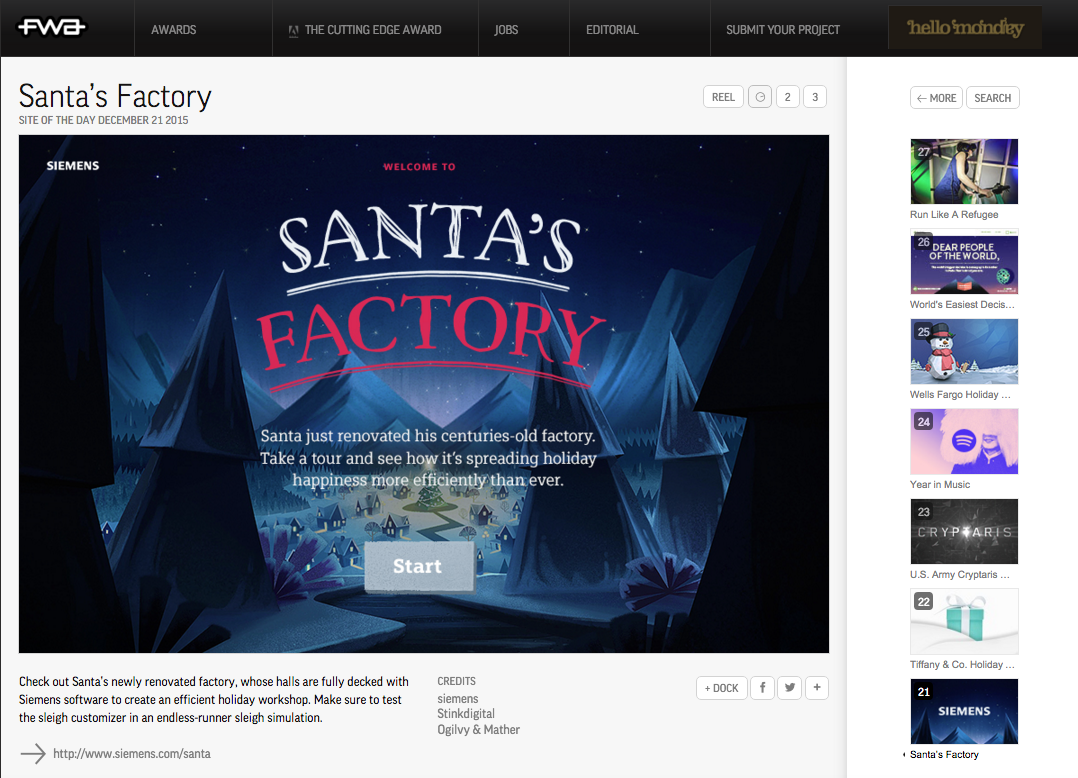Click the arrow icon beside the URL
The image size is (1078, 778).
pyautogui.click(x=33, y=754)
